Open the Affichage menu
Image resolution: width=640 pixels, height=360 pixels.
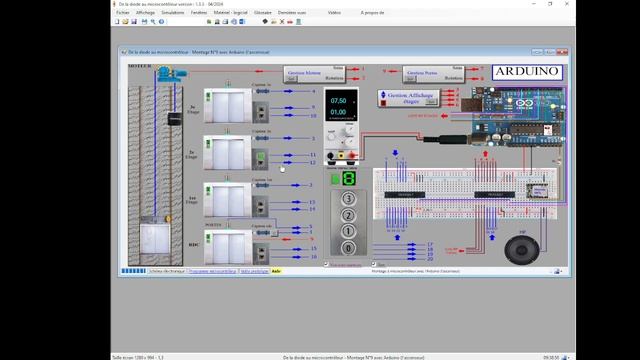(145, 13)
